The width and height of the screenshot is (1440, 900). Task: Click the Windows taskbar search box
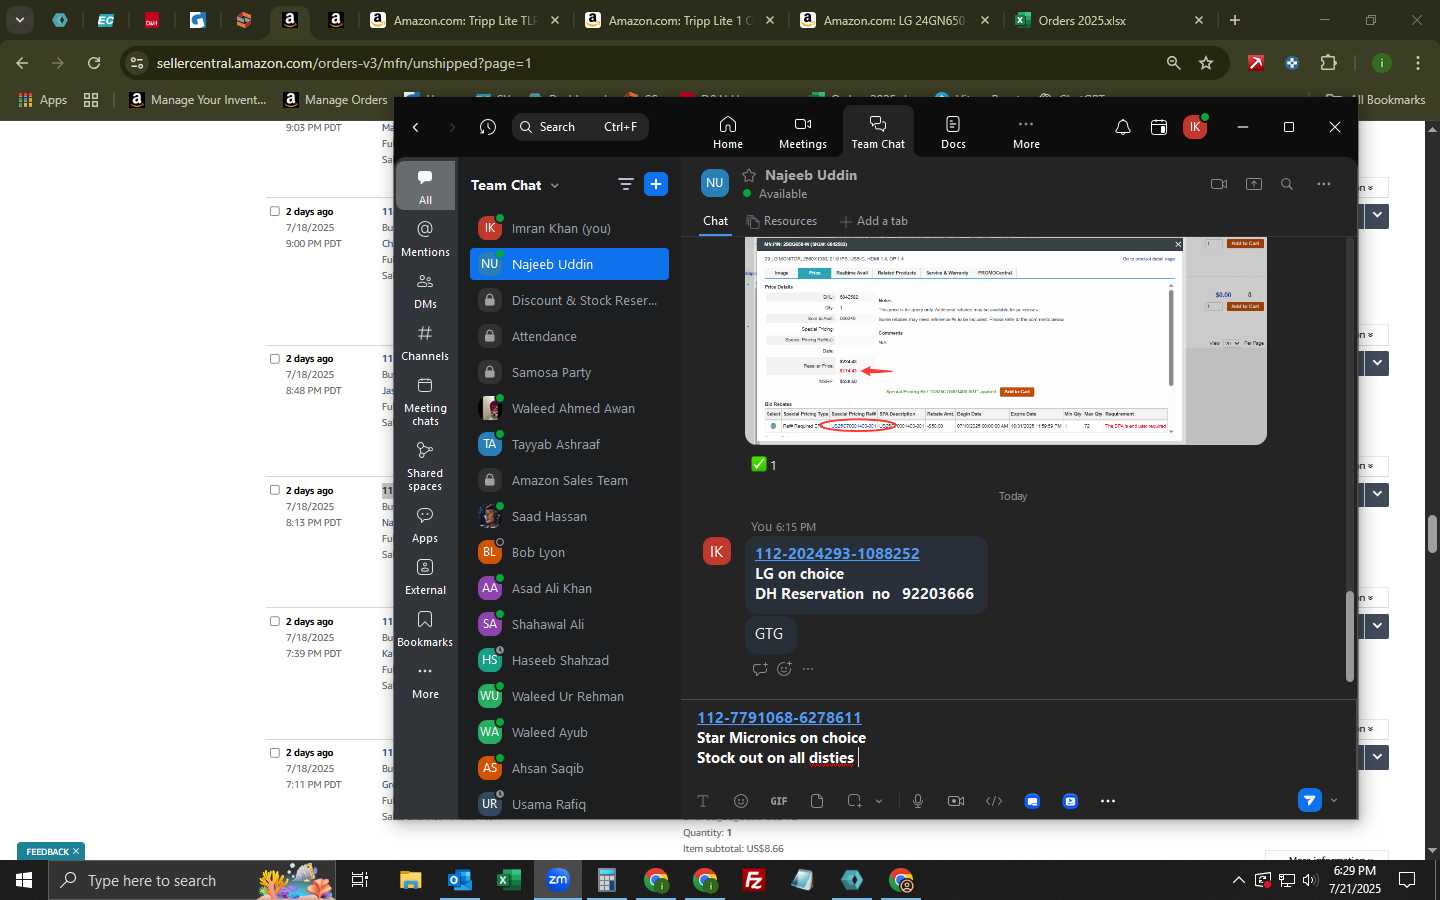tap(190, 881)
